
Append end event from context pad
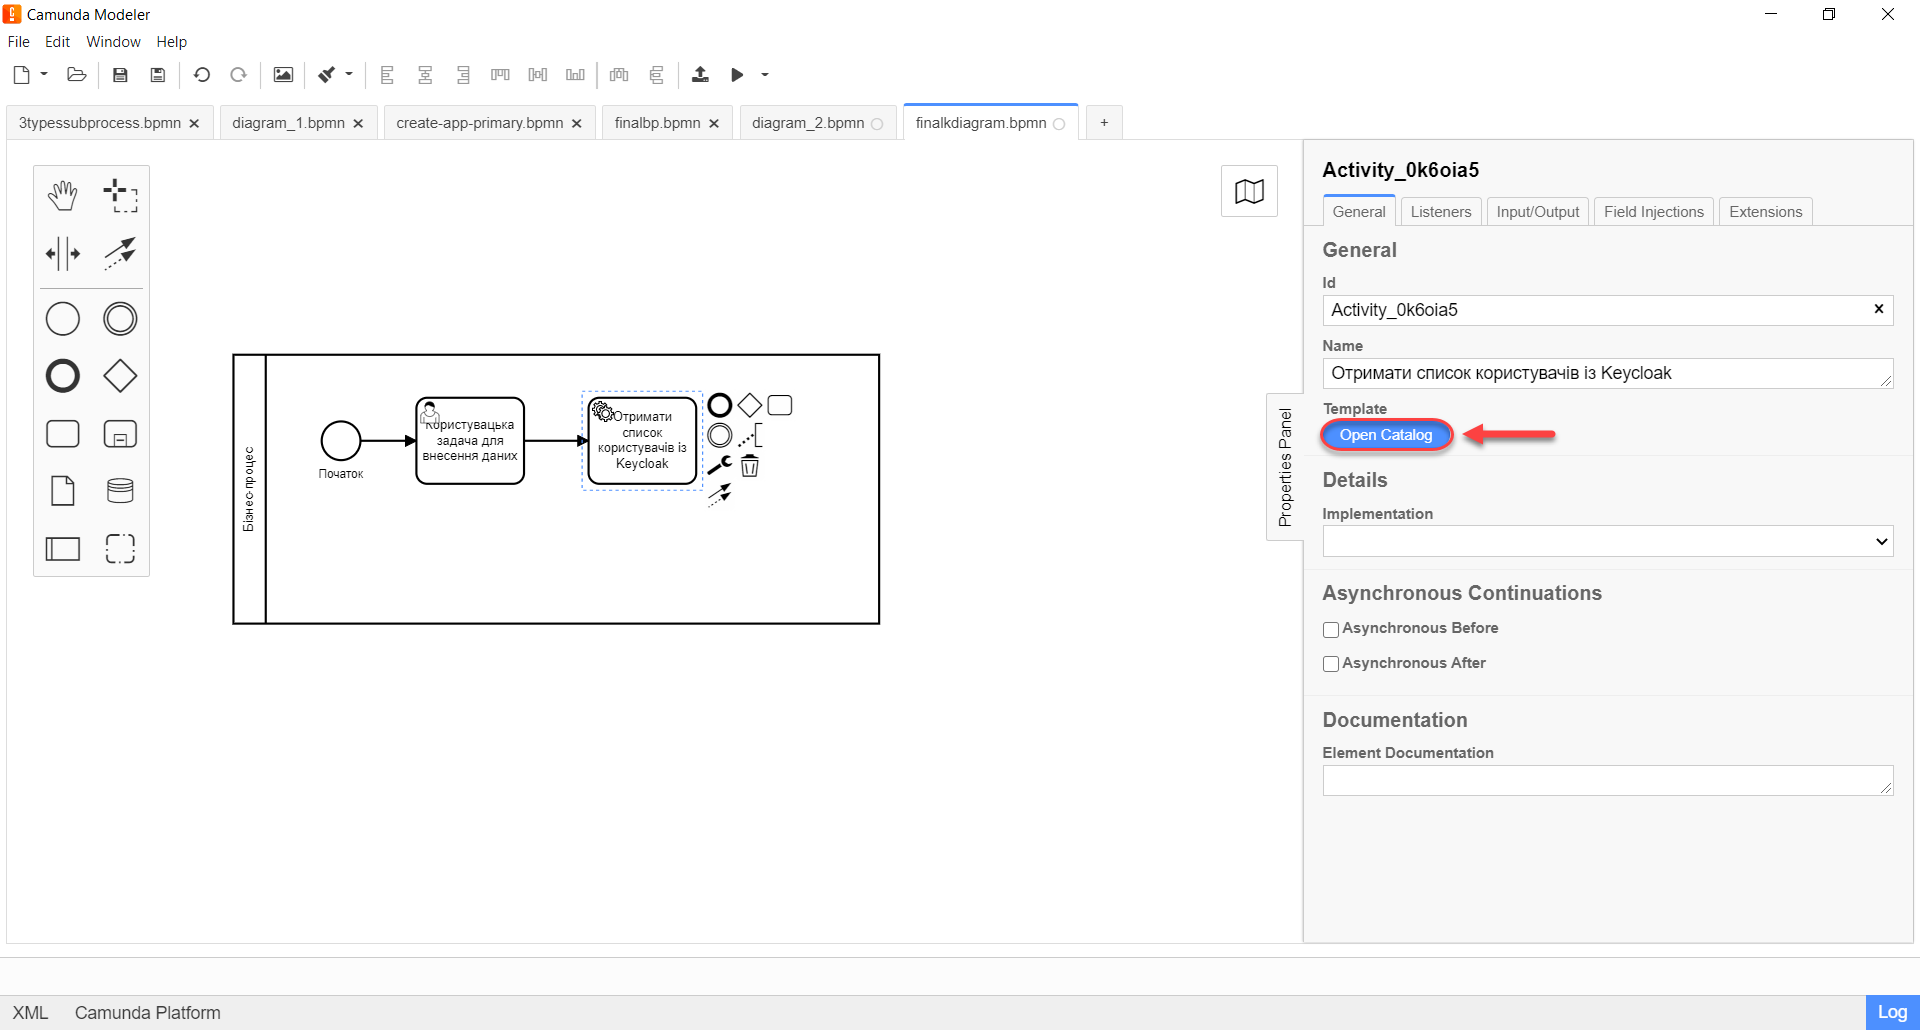click(720, 405)
